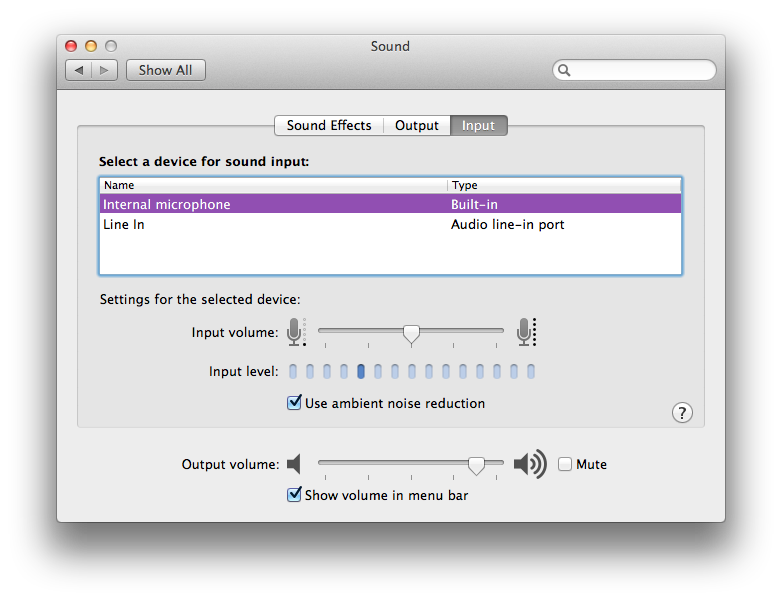782x601 pixels.
Task: Click the Name column header
Action: point(273,185)
